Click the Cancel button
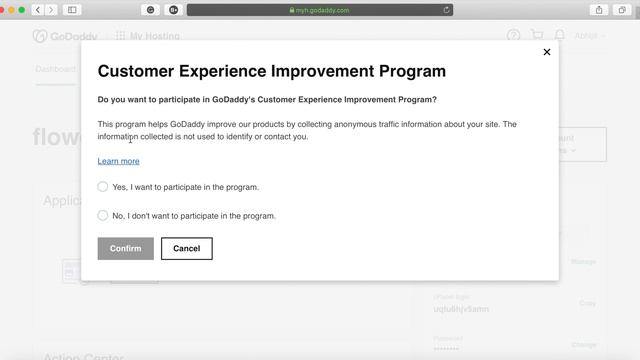Viewport: 640px width, 360px height. [x=187, y=248]
